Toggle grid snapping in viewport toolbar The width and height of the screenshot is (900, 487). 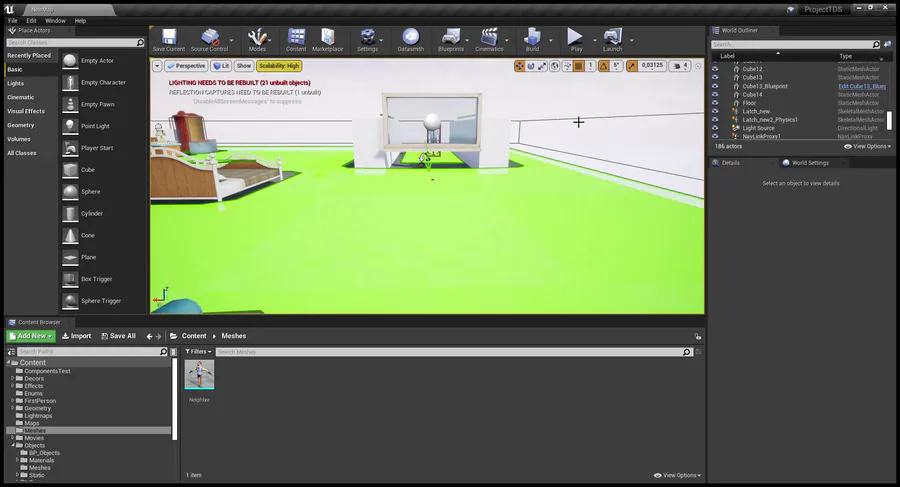pyautogui.click(x=579, y=66)
